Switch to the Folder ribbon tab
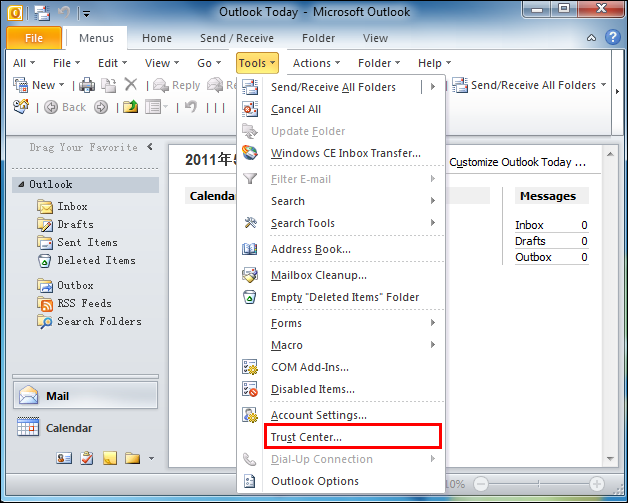The width and height of the screenshot is (628, 503). pyautogui.click(x=318, y=38)
